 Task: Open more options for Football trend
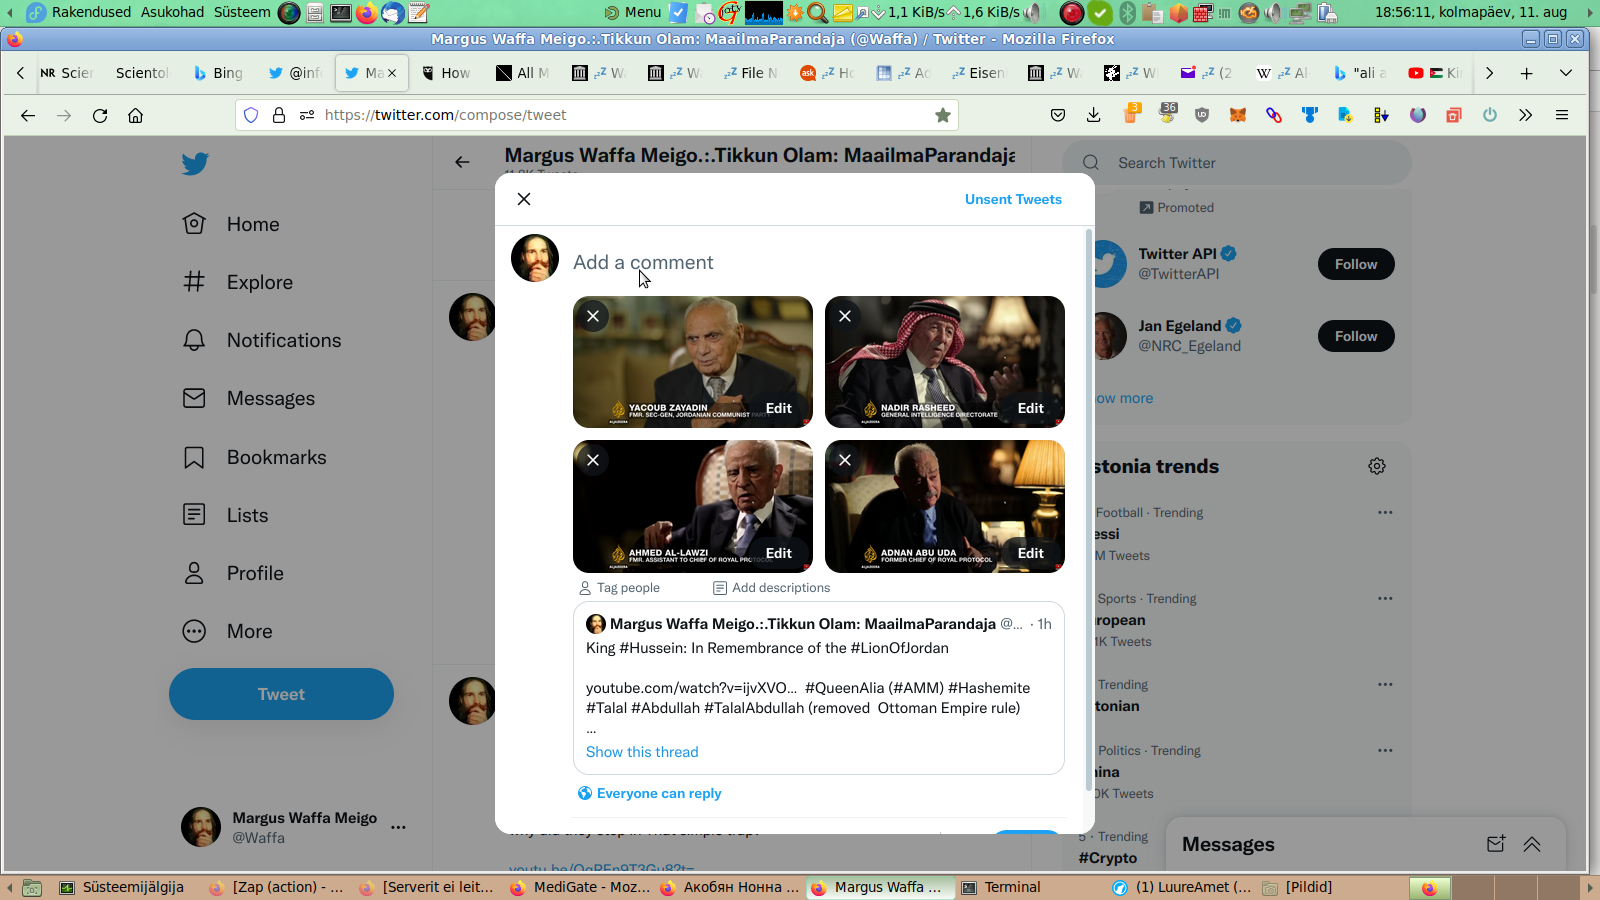1385,512
